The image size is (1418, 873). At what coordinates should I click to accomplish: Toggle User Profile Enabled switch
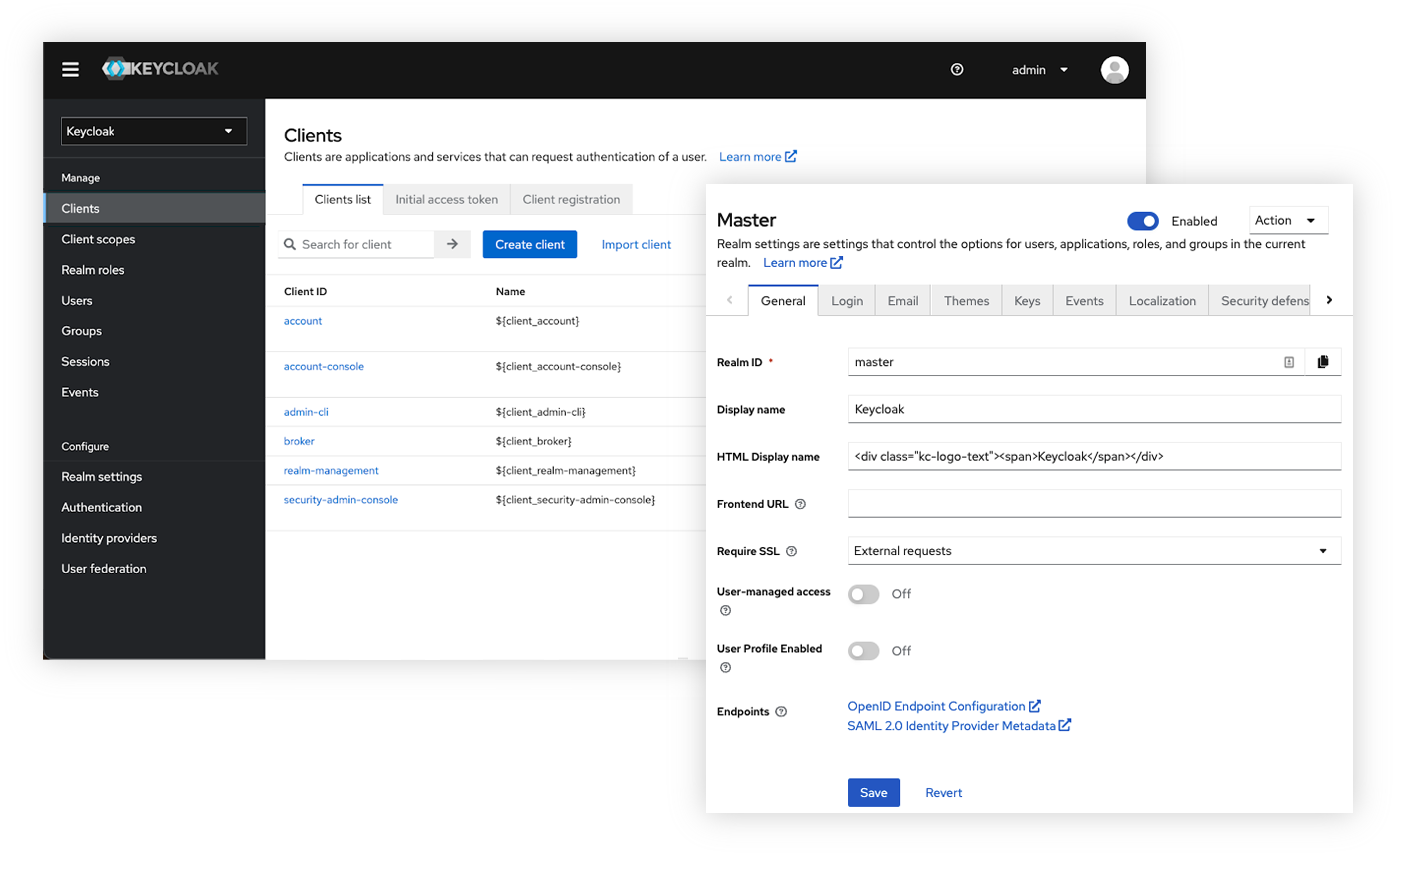point(863,651)
